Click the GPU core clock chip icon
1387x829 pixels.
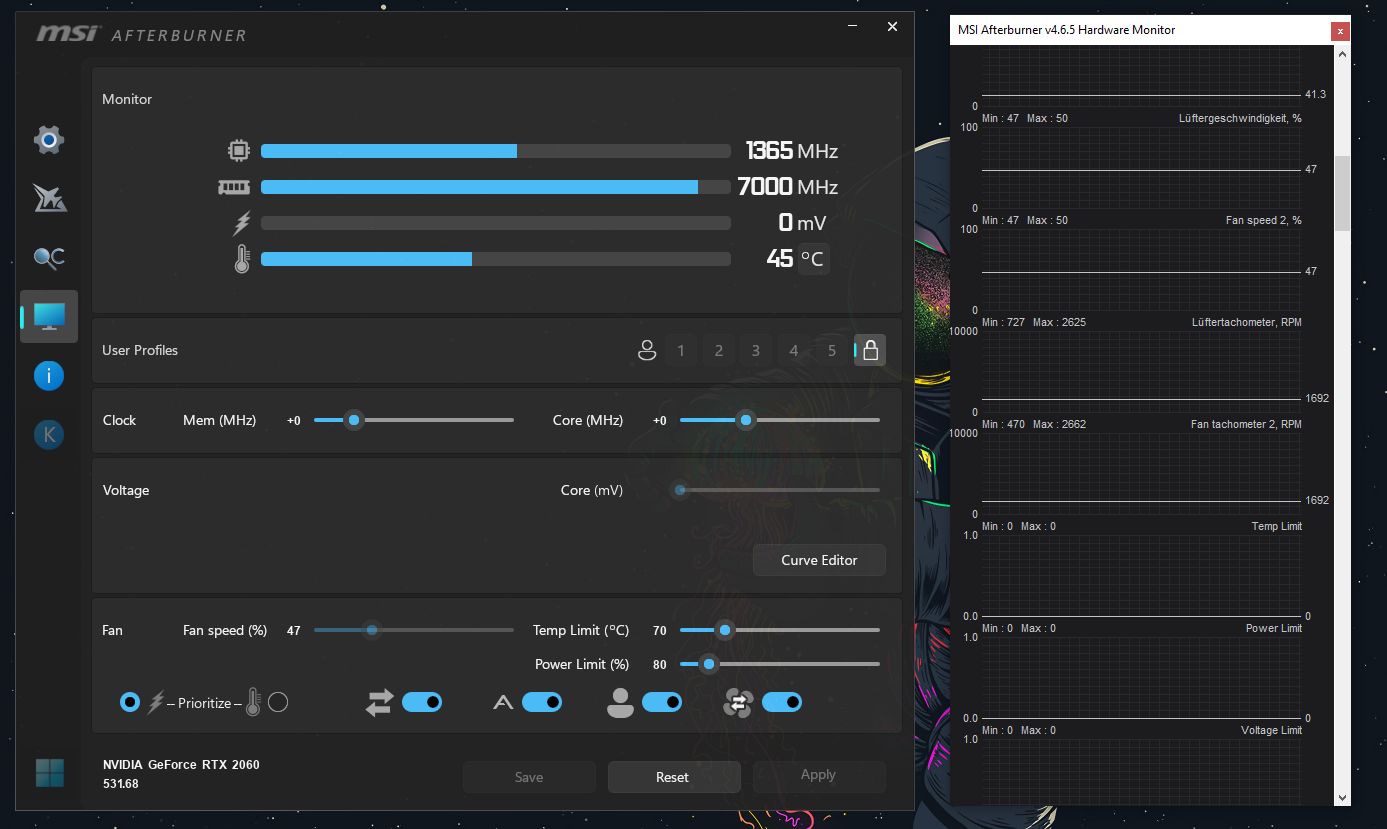[238, 151]
